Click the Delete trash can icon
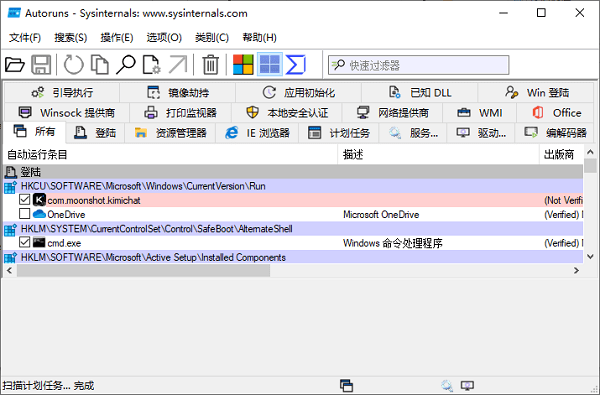 point(210,64)
